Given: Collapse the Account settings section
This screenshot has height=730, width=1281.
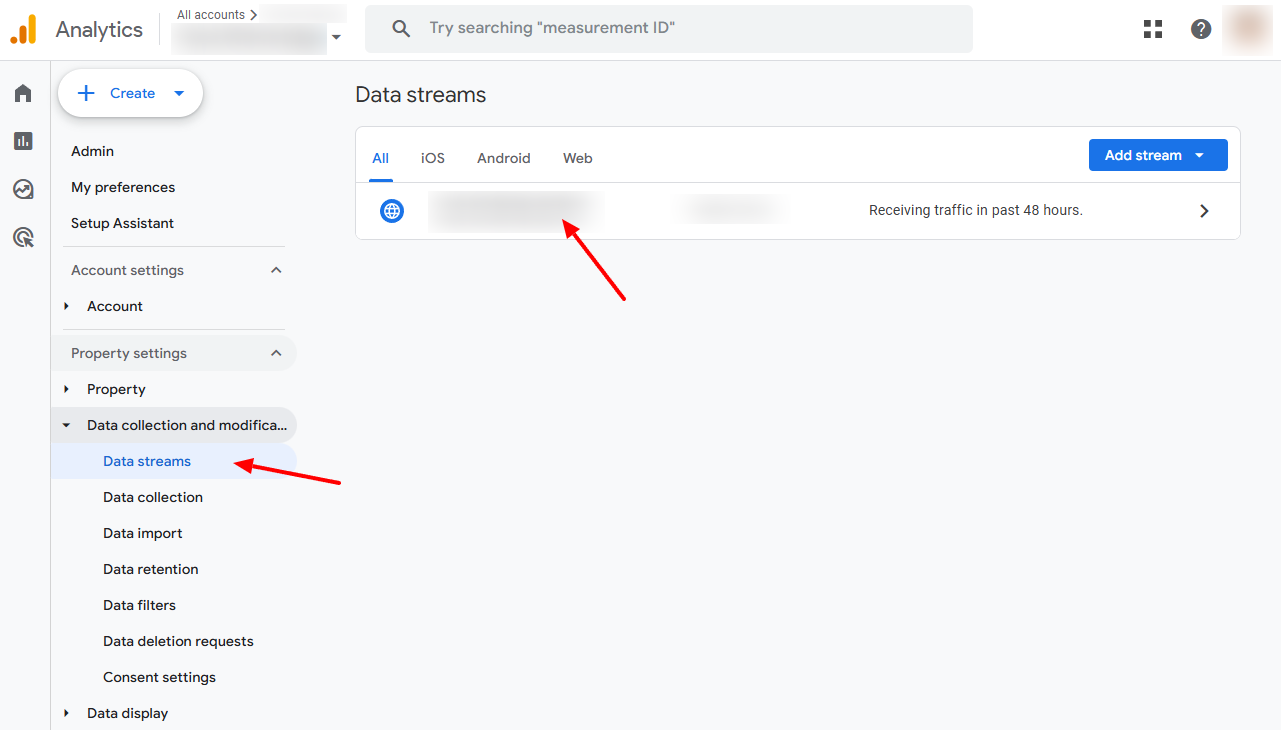Looking at the screenshot, I should pos(276,270).
